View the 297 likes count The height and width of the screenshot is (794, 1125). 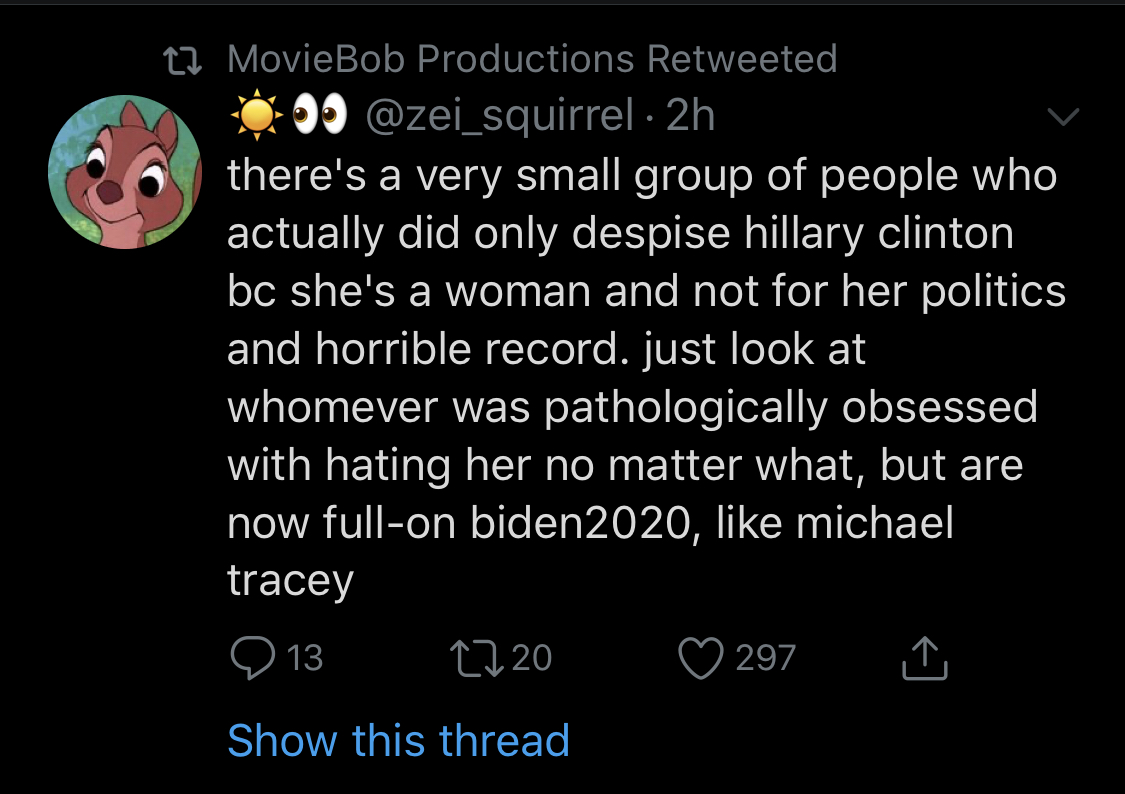point(766,658)
